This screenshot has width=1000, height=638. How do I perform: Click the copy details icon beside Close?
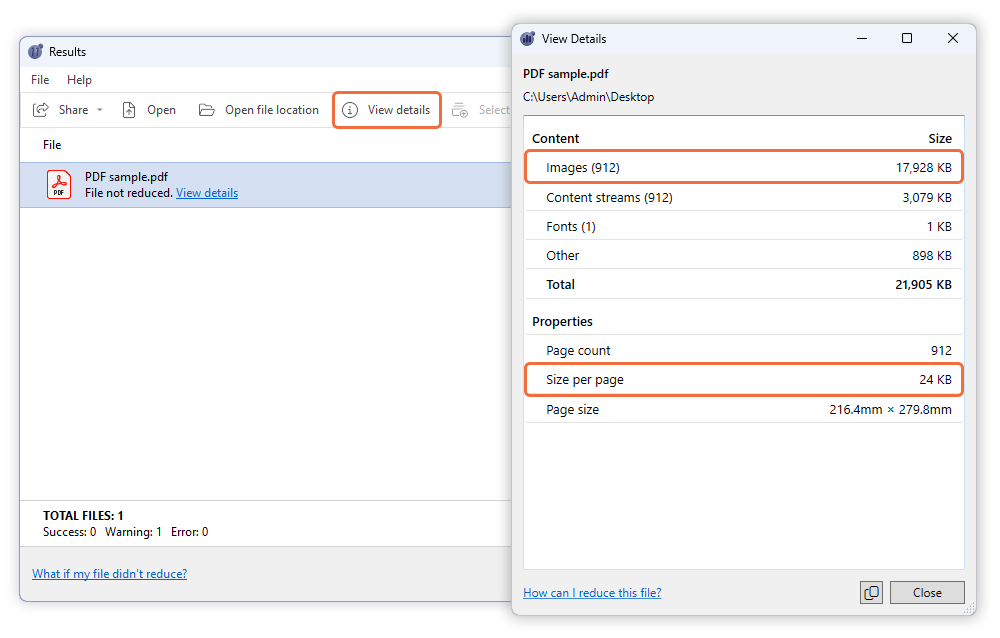tap(871, 593)
